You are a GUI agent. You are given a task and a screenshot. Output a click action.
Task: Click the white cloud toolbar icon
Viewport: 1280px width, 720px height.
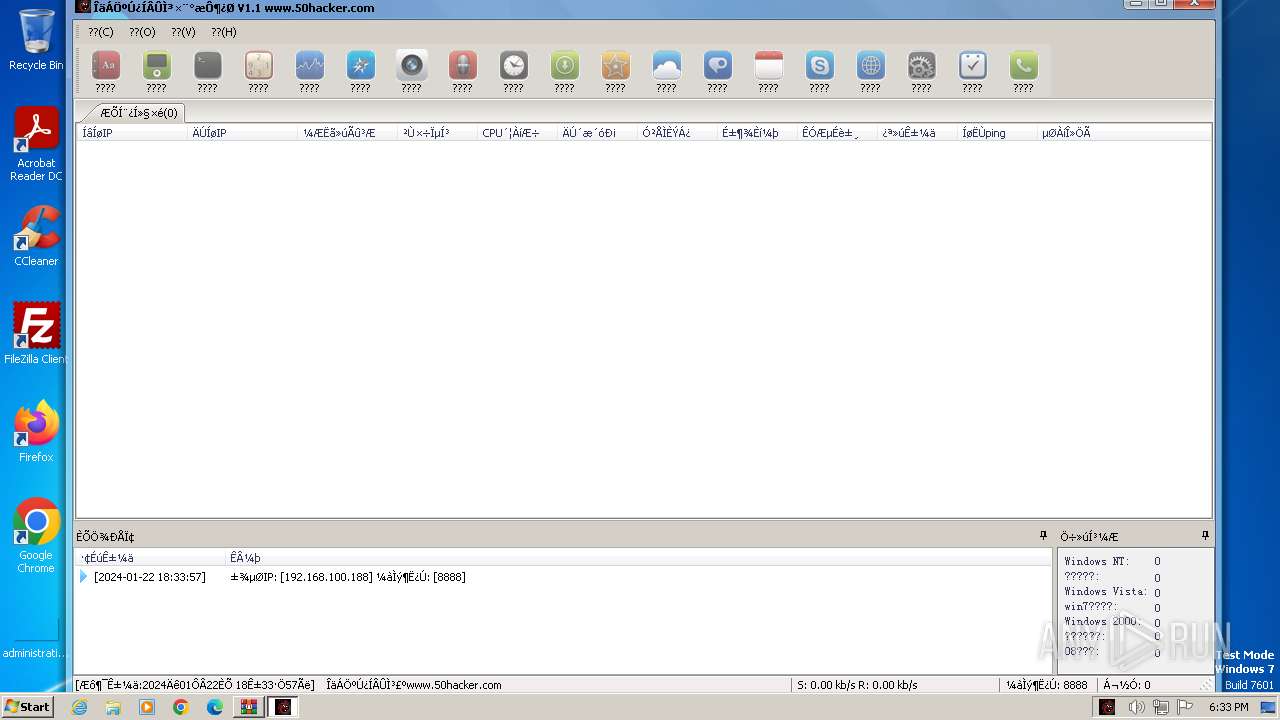point(667,66)
